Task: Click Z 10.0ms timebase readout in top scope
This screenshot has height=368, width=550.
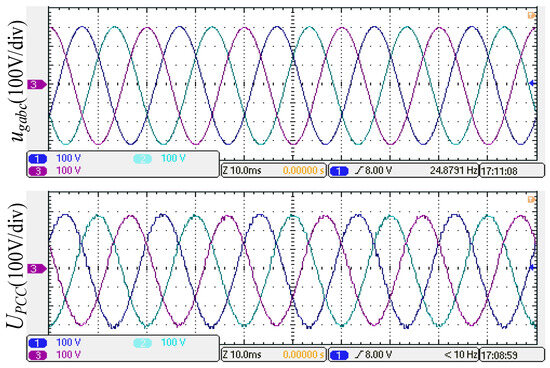Action: tap(242, 171)
